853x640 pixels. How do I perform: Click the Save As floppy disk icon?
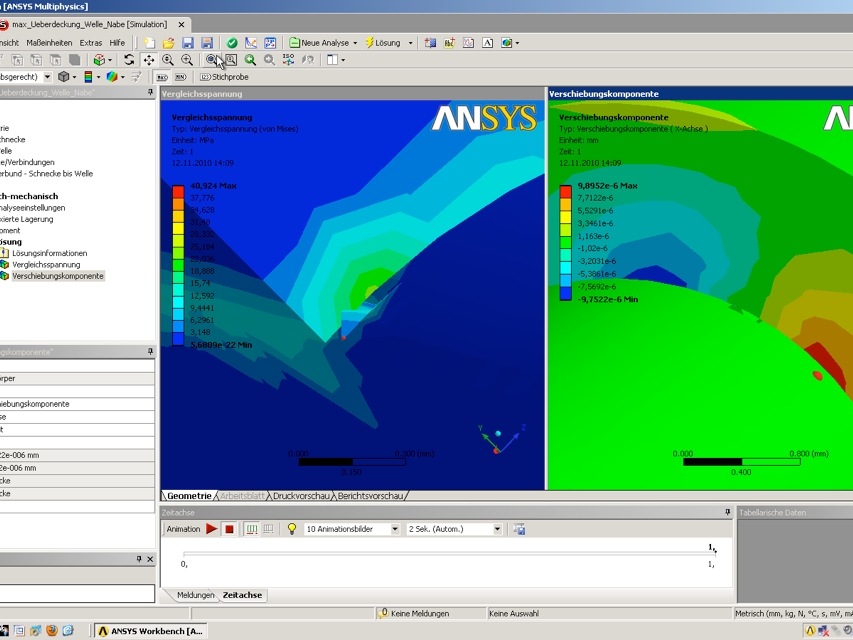[207, 43]
